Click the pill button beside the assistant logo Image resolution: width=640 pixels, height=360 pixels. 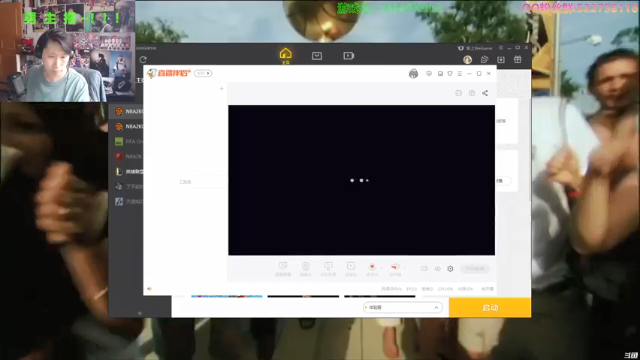click(203, 73)
